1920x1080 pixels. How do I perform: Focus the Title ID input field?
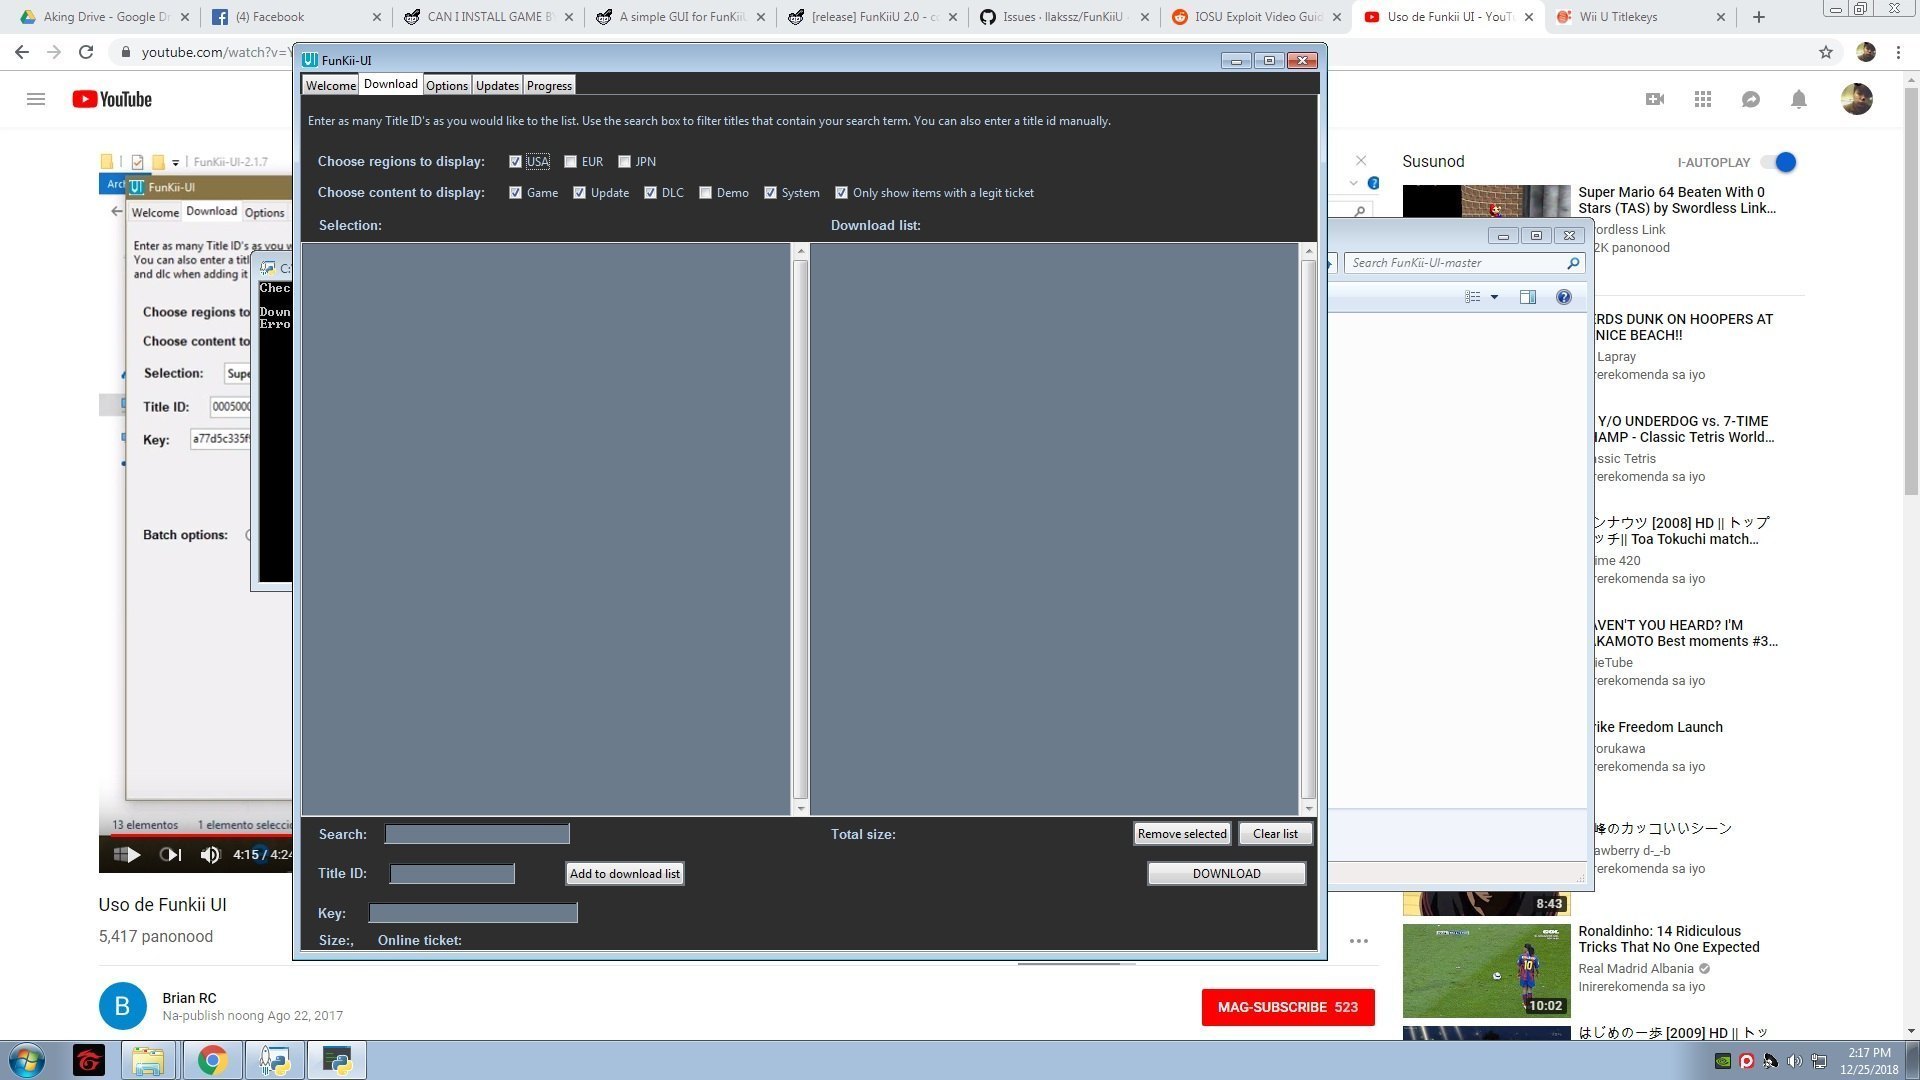pos(452,874)
